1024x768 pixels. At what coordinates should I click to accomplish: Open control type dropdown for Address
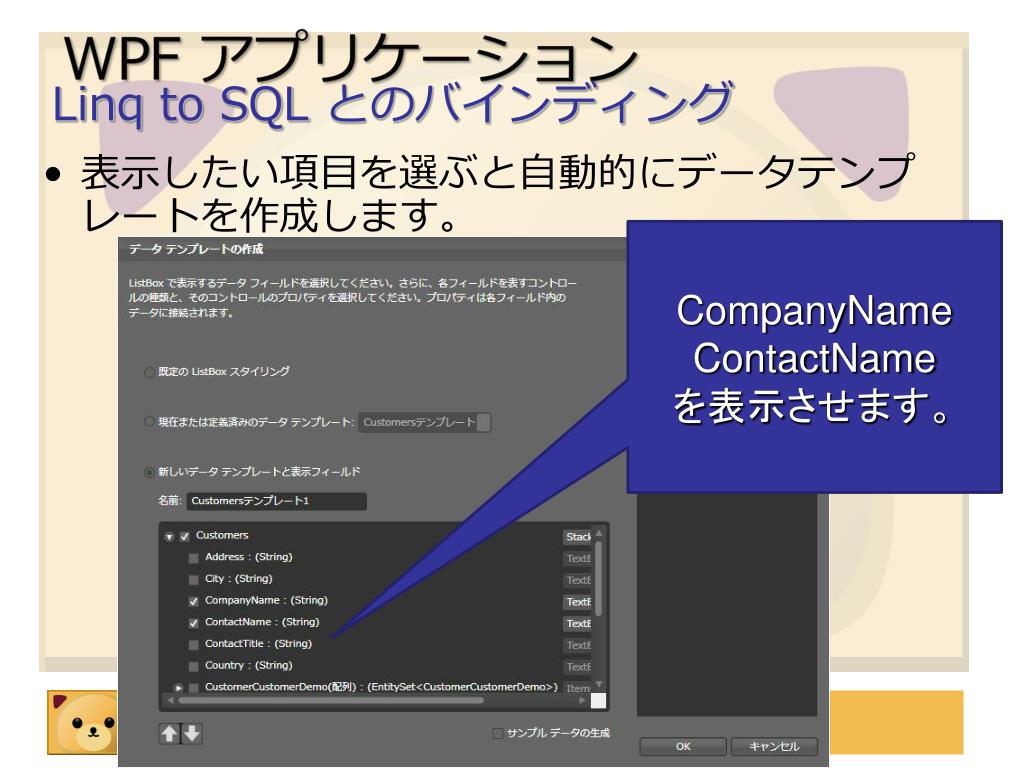[577, 558]
